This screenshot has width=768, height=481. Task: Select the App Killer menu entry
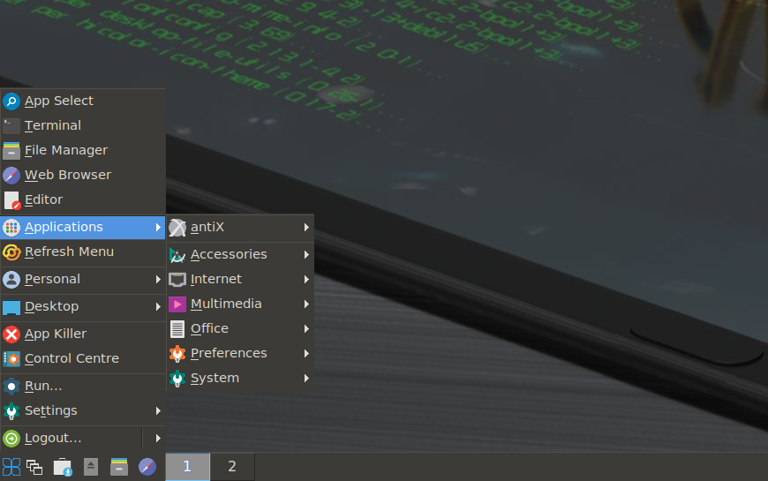[83, 334]
